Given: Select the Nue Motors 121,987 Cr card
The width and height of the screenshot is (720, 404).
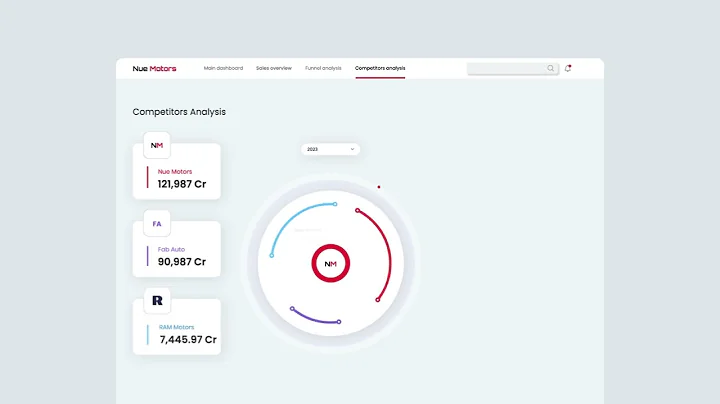Looking at the screenshot, I should (177, 171).
